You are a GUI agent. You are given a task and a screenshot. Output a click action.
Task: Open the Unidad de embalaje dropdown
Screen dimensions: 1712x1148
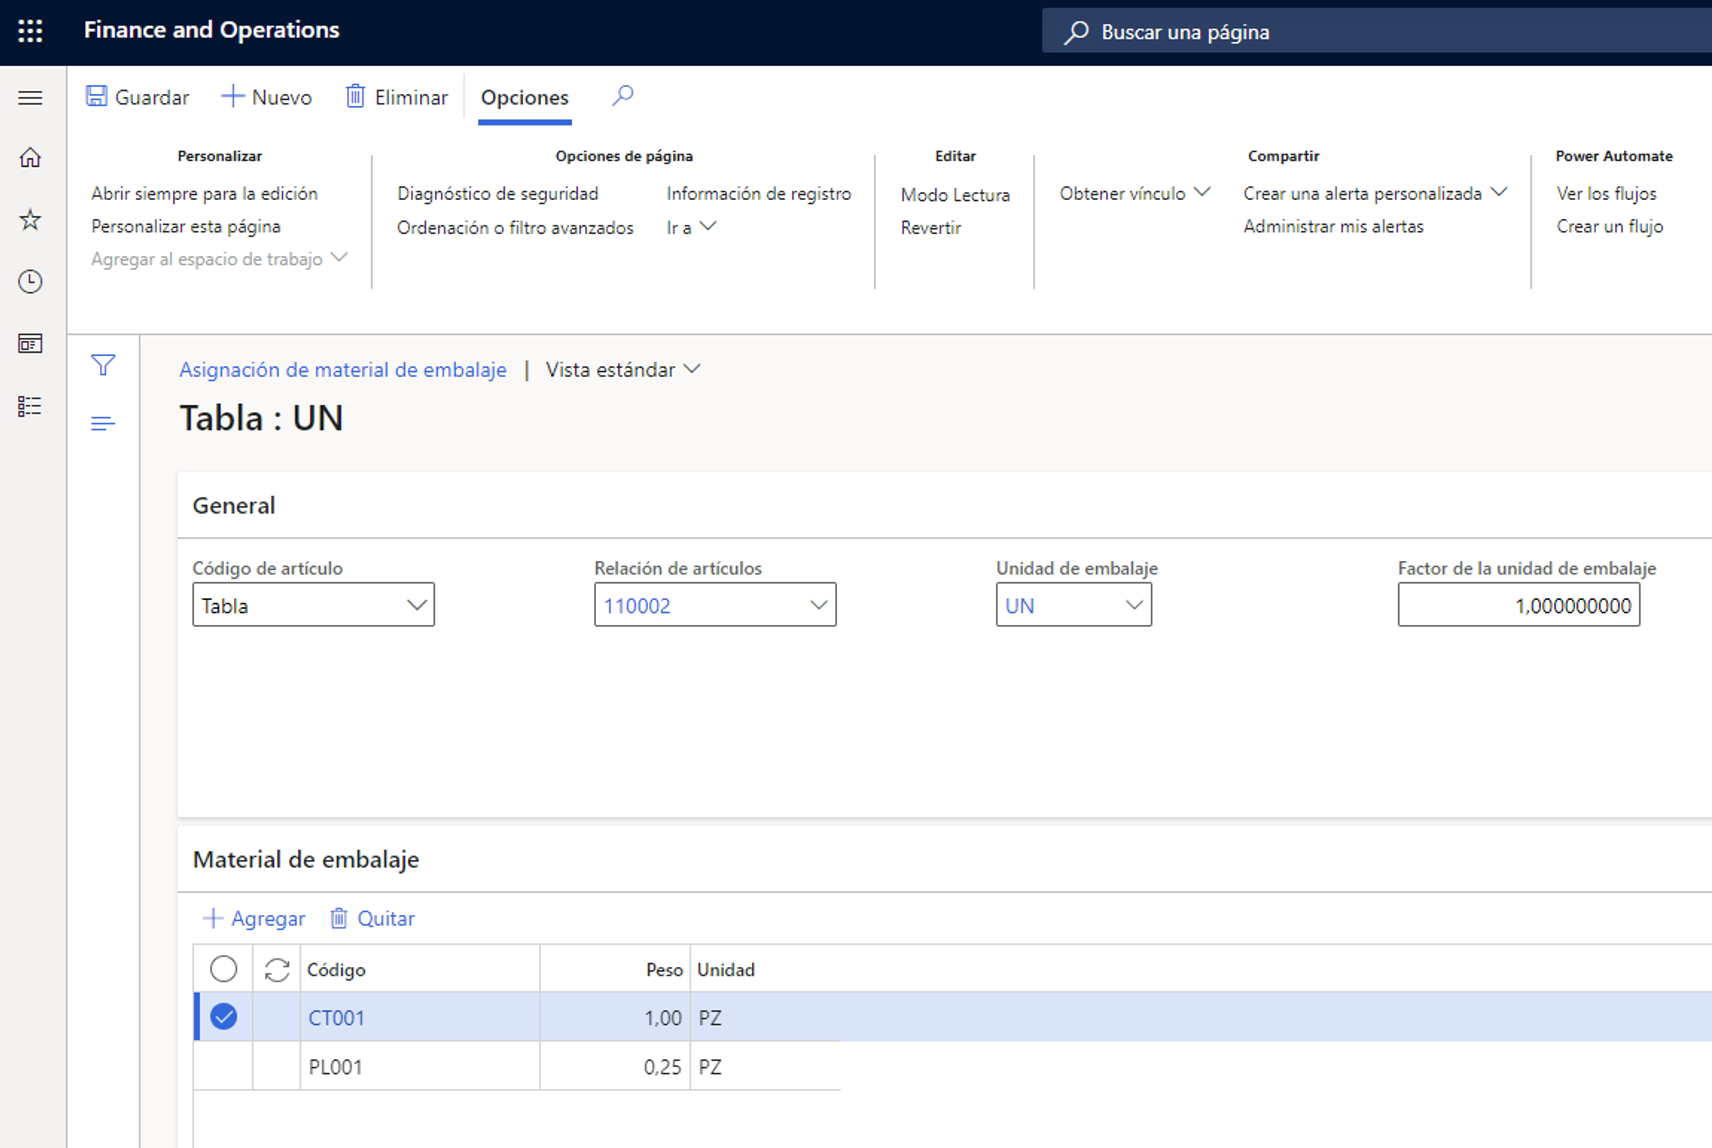coord(1134,605)
